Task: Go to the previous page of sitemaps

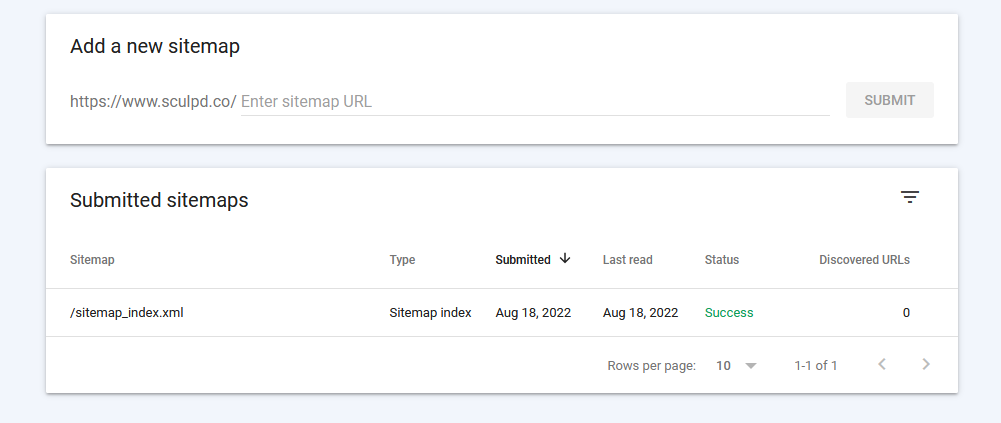Action: 882,364
